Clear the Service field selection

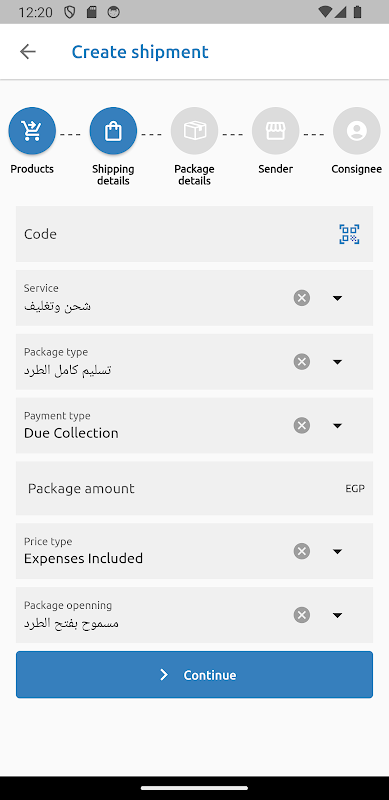click(x=302, y=297)
